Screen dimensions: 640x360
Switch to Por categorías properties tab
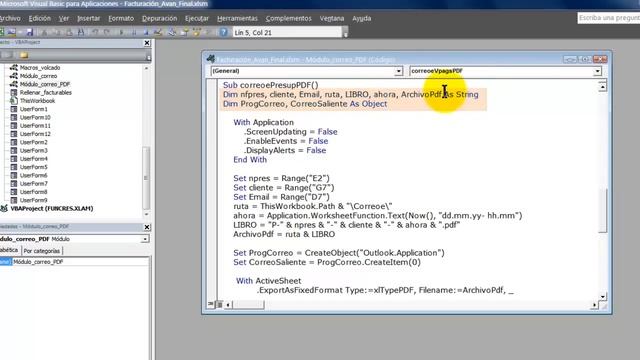(x=42, y=251)
